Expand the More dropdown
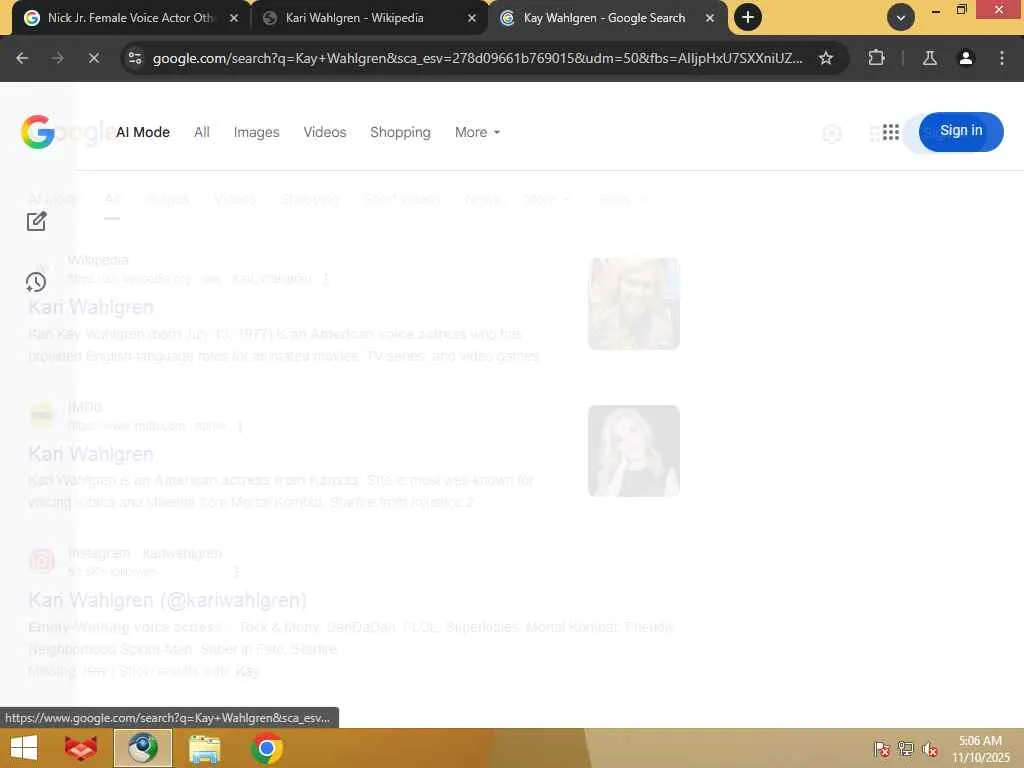The image size is (1024, 768). [477, 132]
